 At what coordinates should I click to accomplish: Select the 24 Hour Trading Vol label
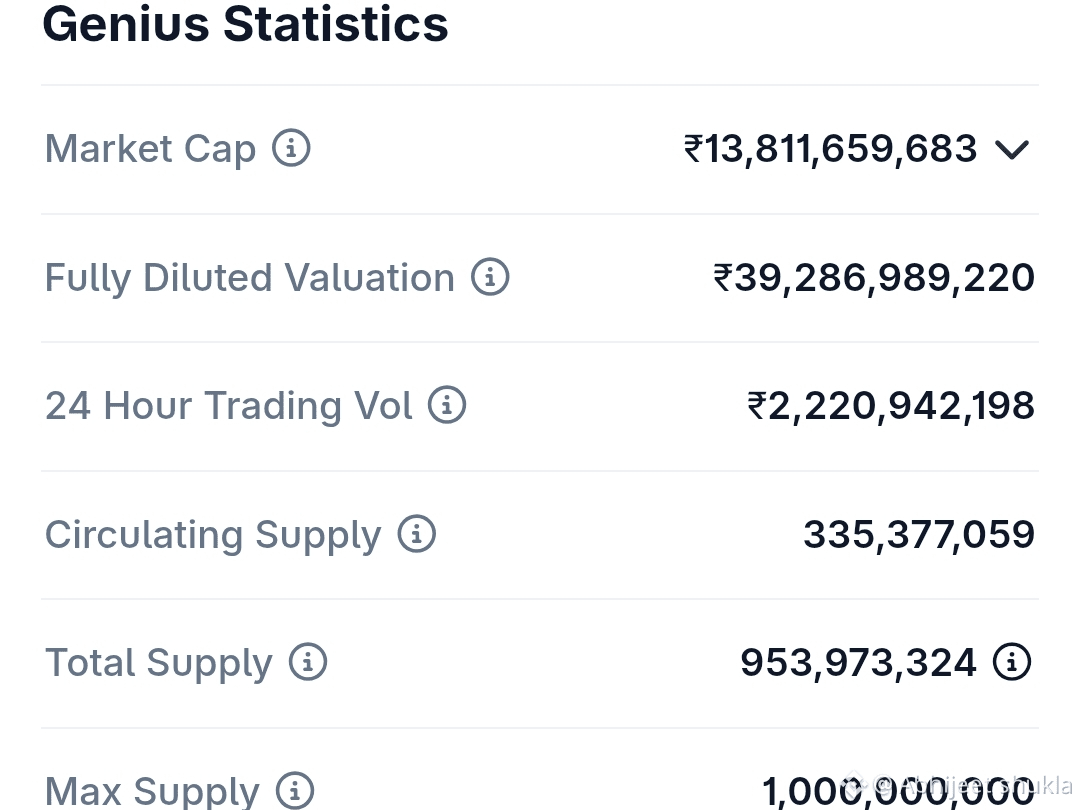[x=229, y=406]
